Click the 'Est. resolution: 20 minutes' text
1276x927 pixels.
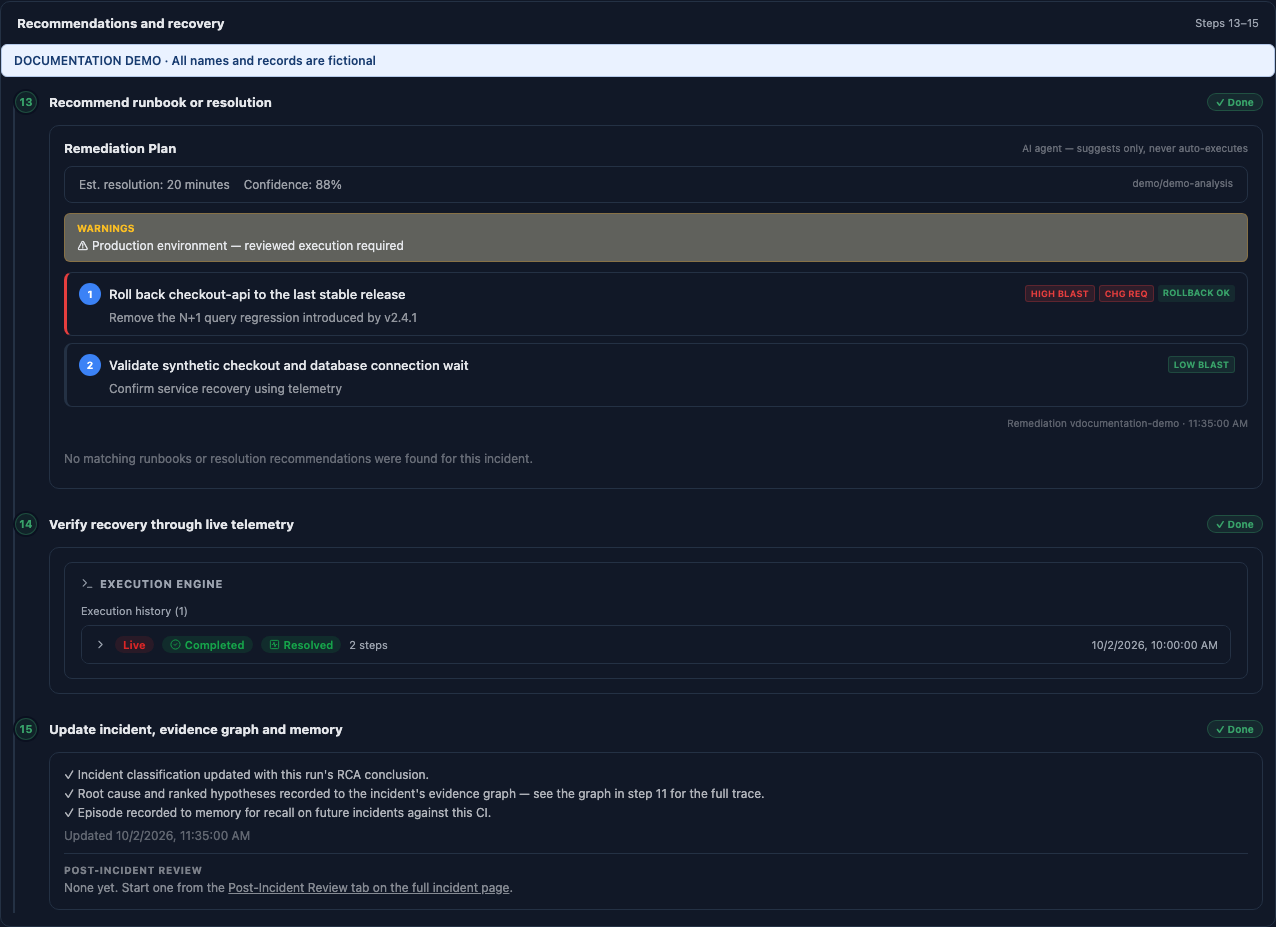(154, 184)
